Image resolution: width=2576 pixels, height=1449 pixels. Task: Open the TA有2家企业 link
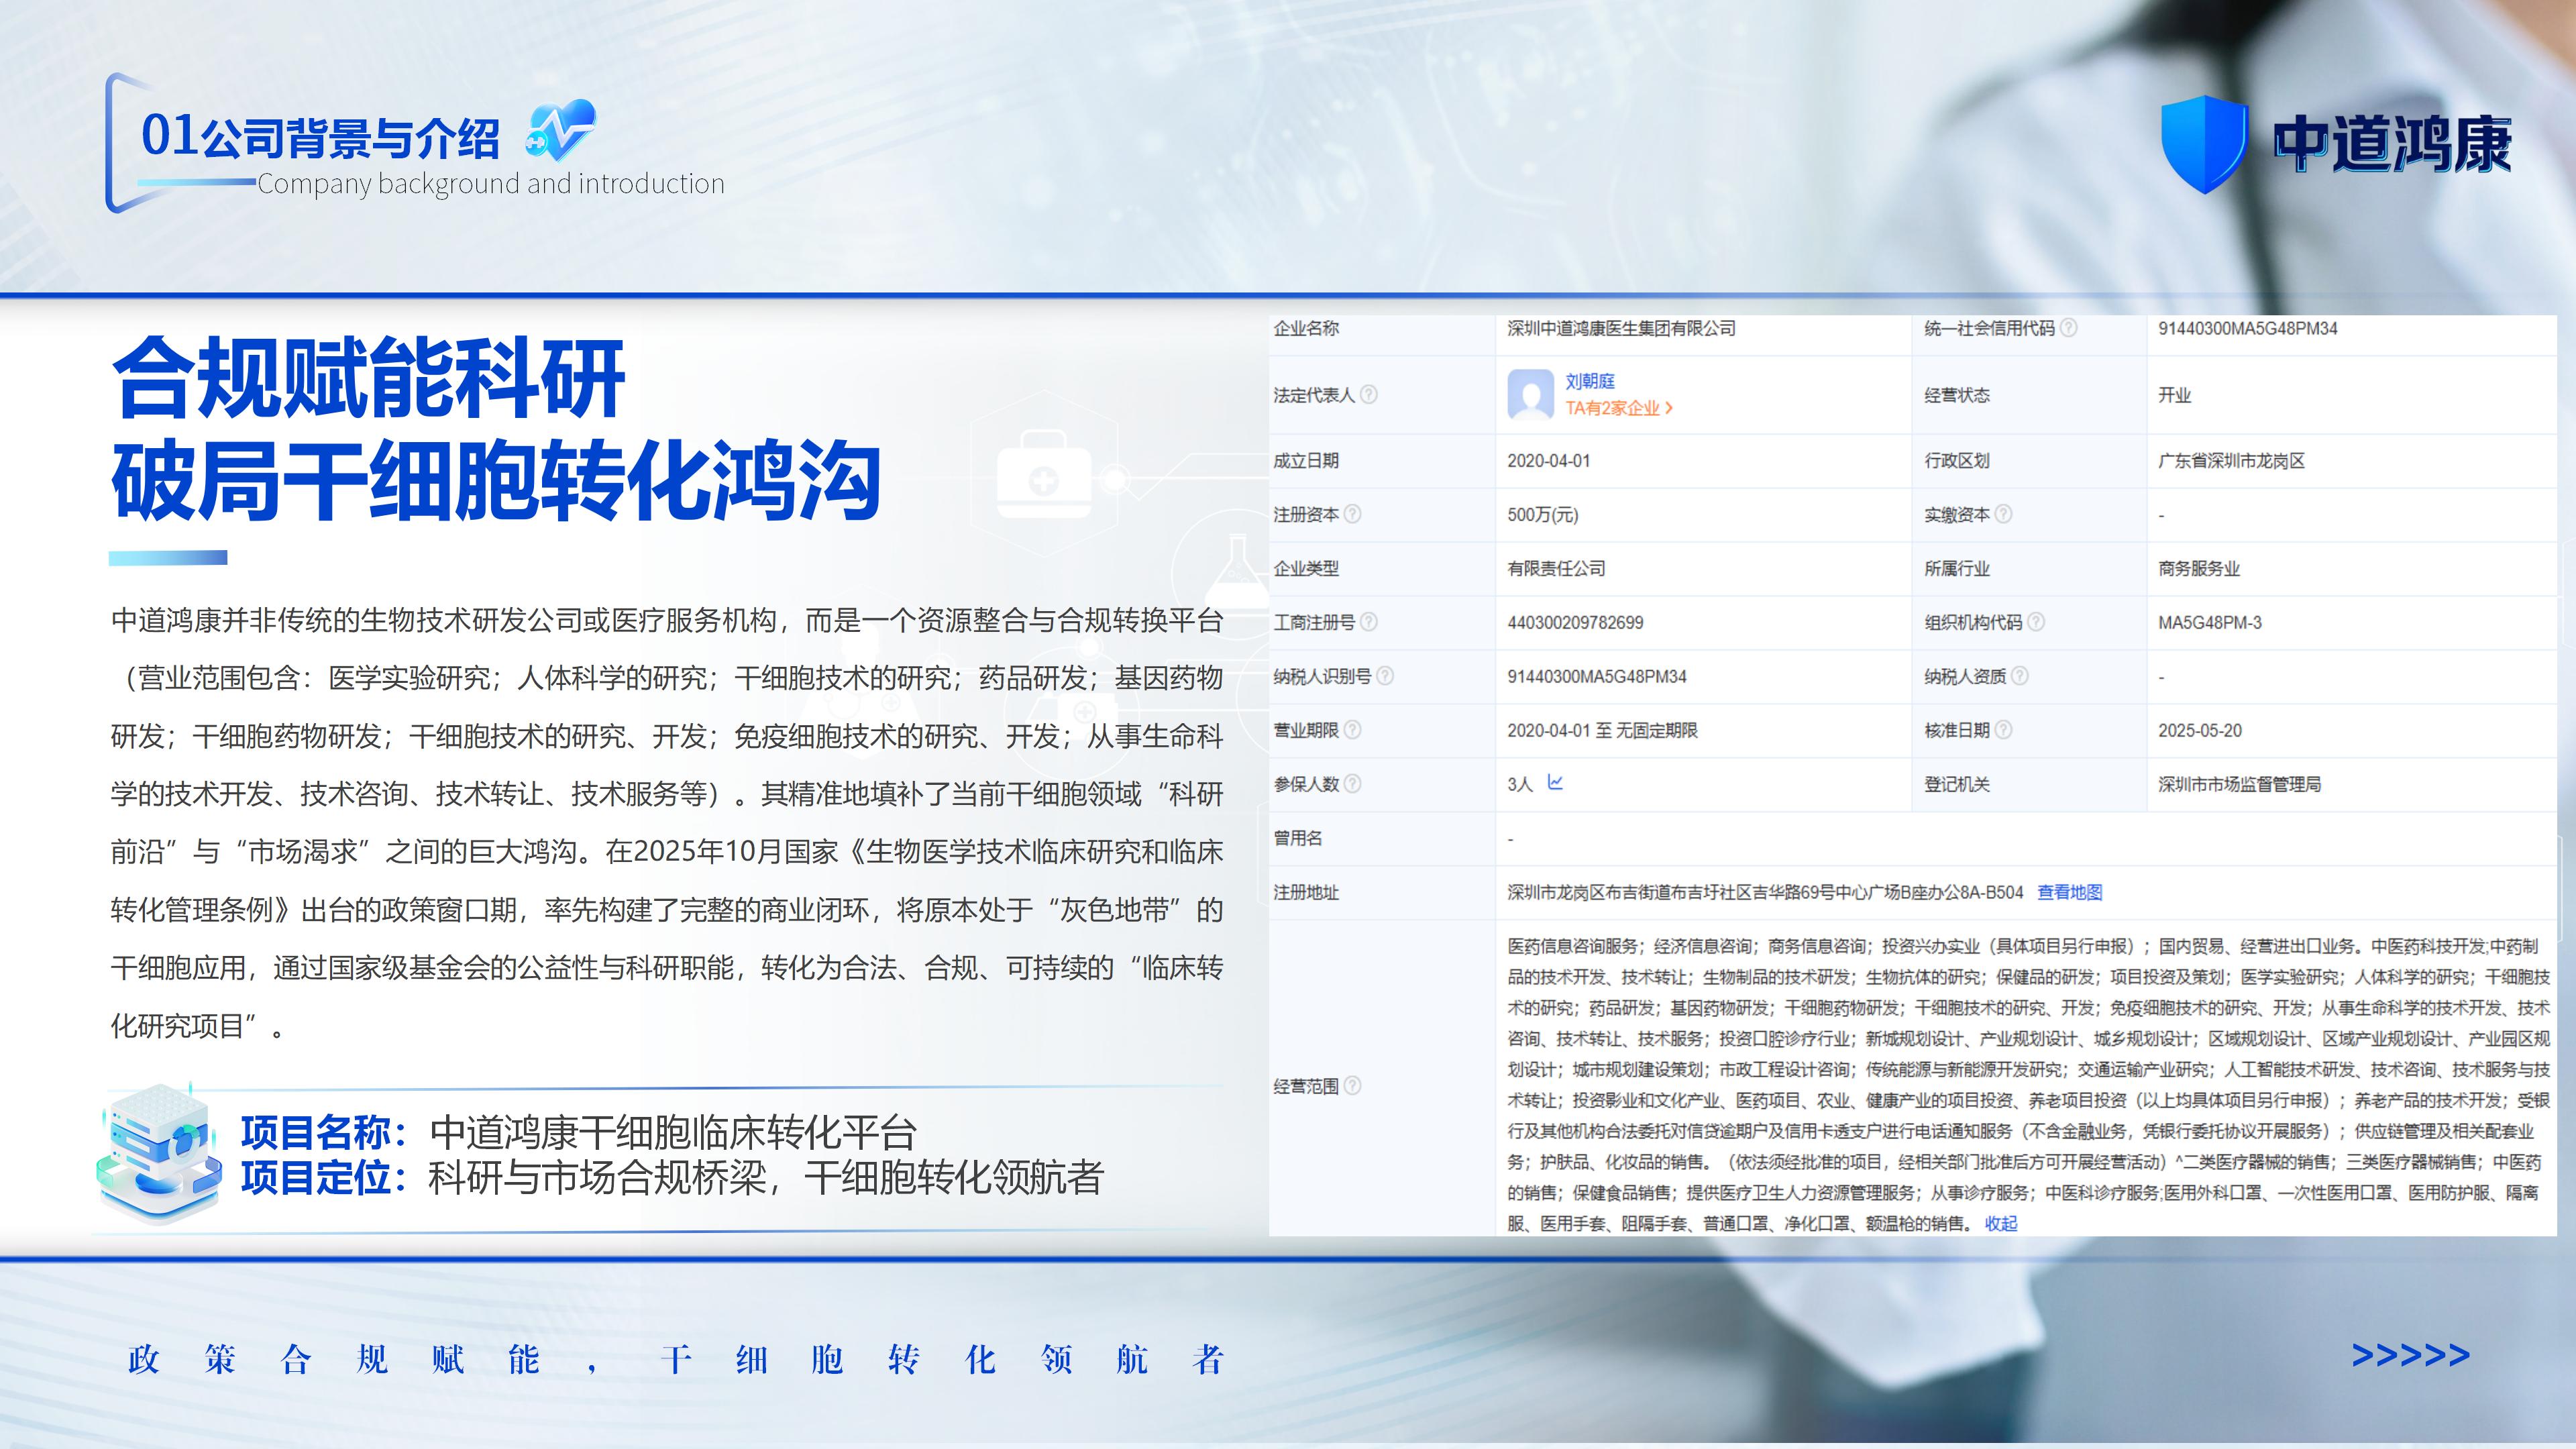pos(1619,408)
